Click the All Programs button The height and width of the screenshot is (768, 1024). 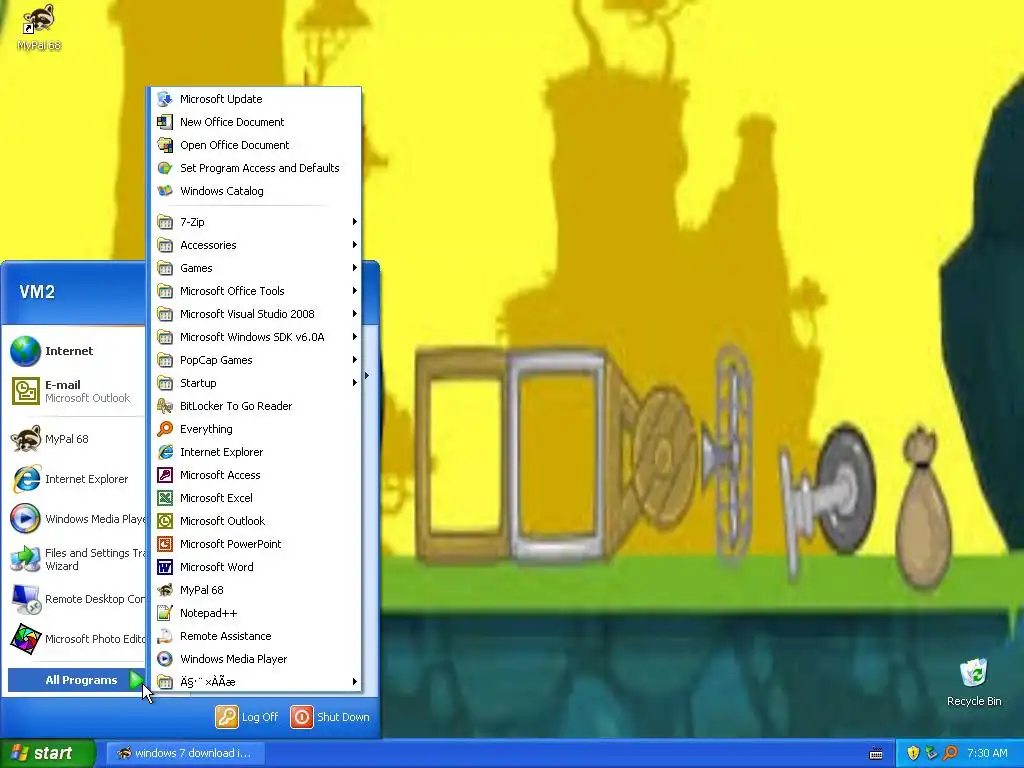tap(76, 680)
